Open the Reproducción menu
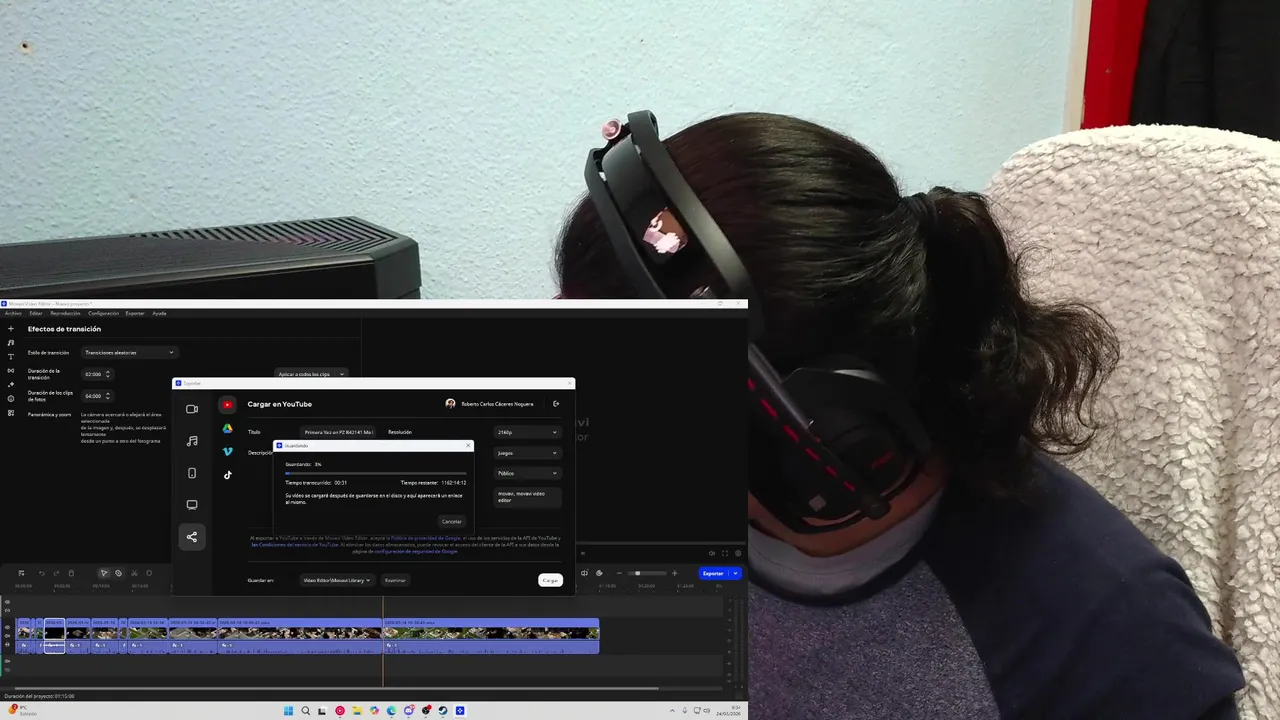 point(65,313)
